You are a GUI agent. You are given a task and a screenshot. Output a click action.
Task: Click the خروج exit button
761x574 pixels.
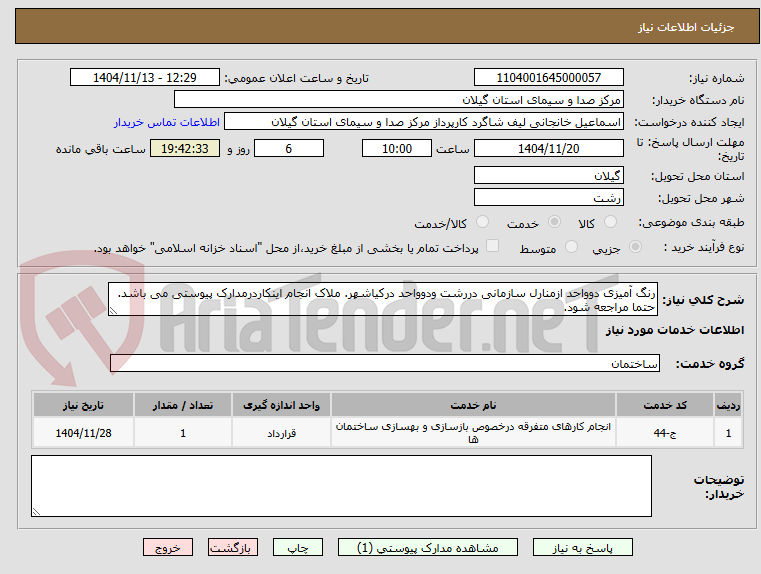[167, 547]
